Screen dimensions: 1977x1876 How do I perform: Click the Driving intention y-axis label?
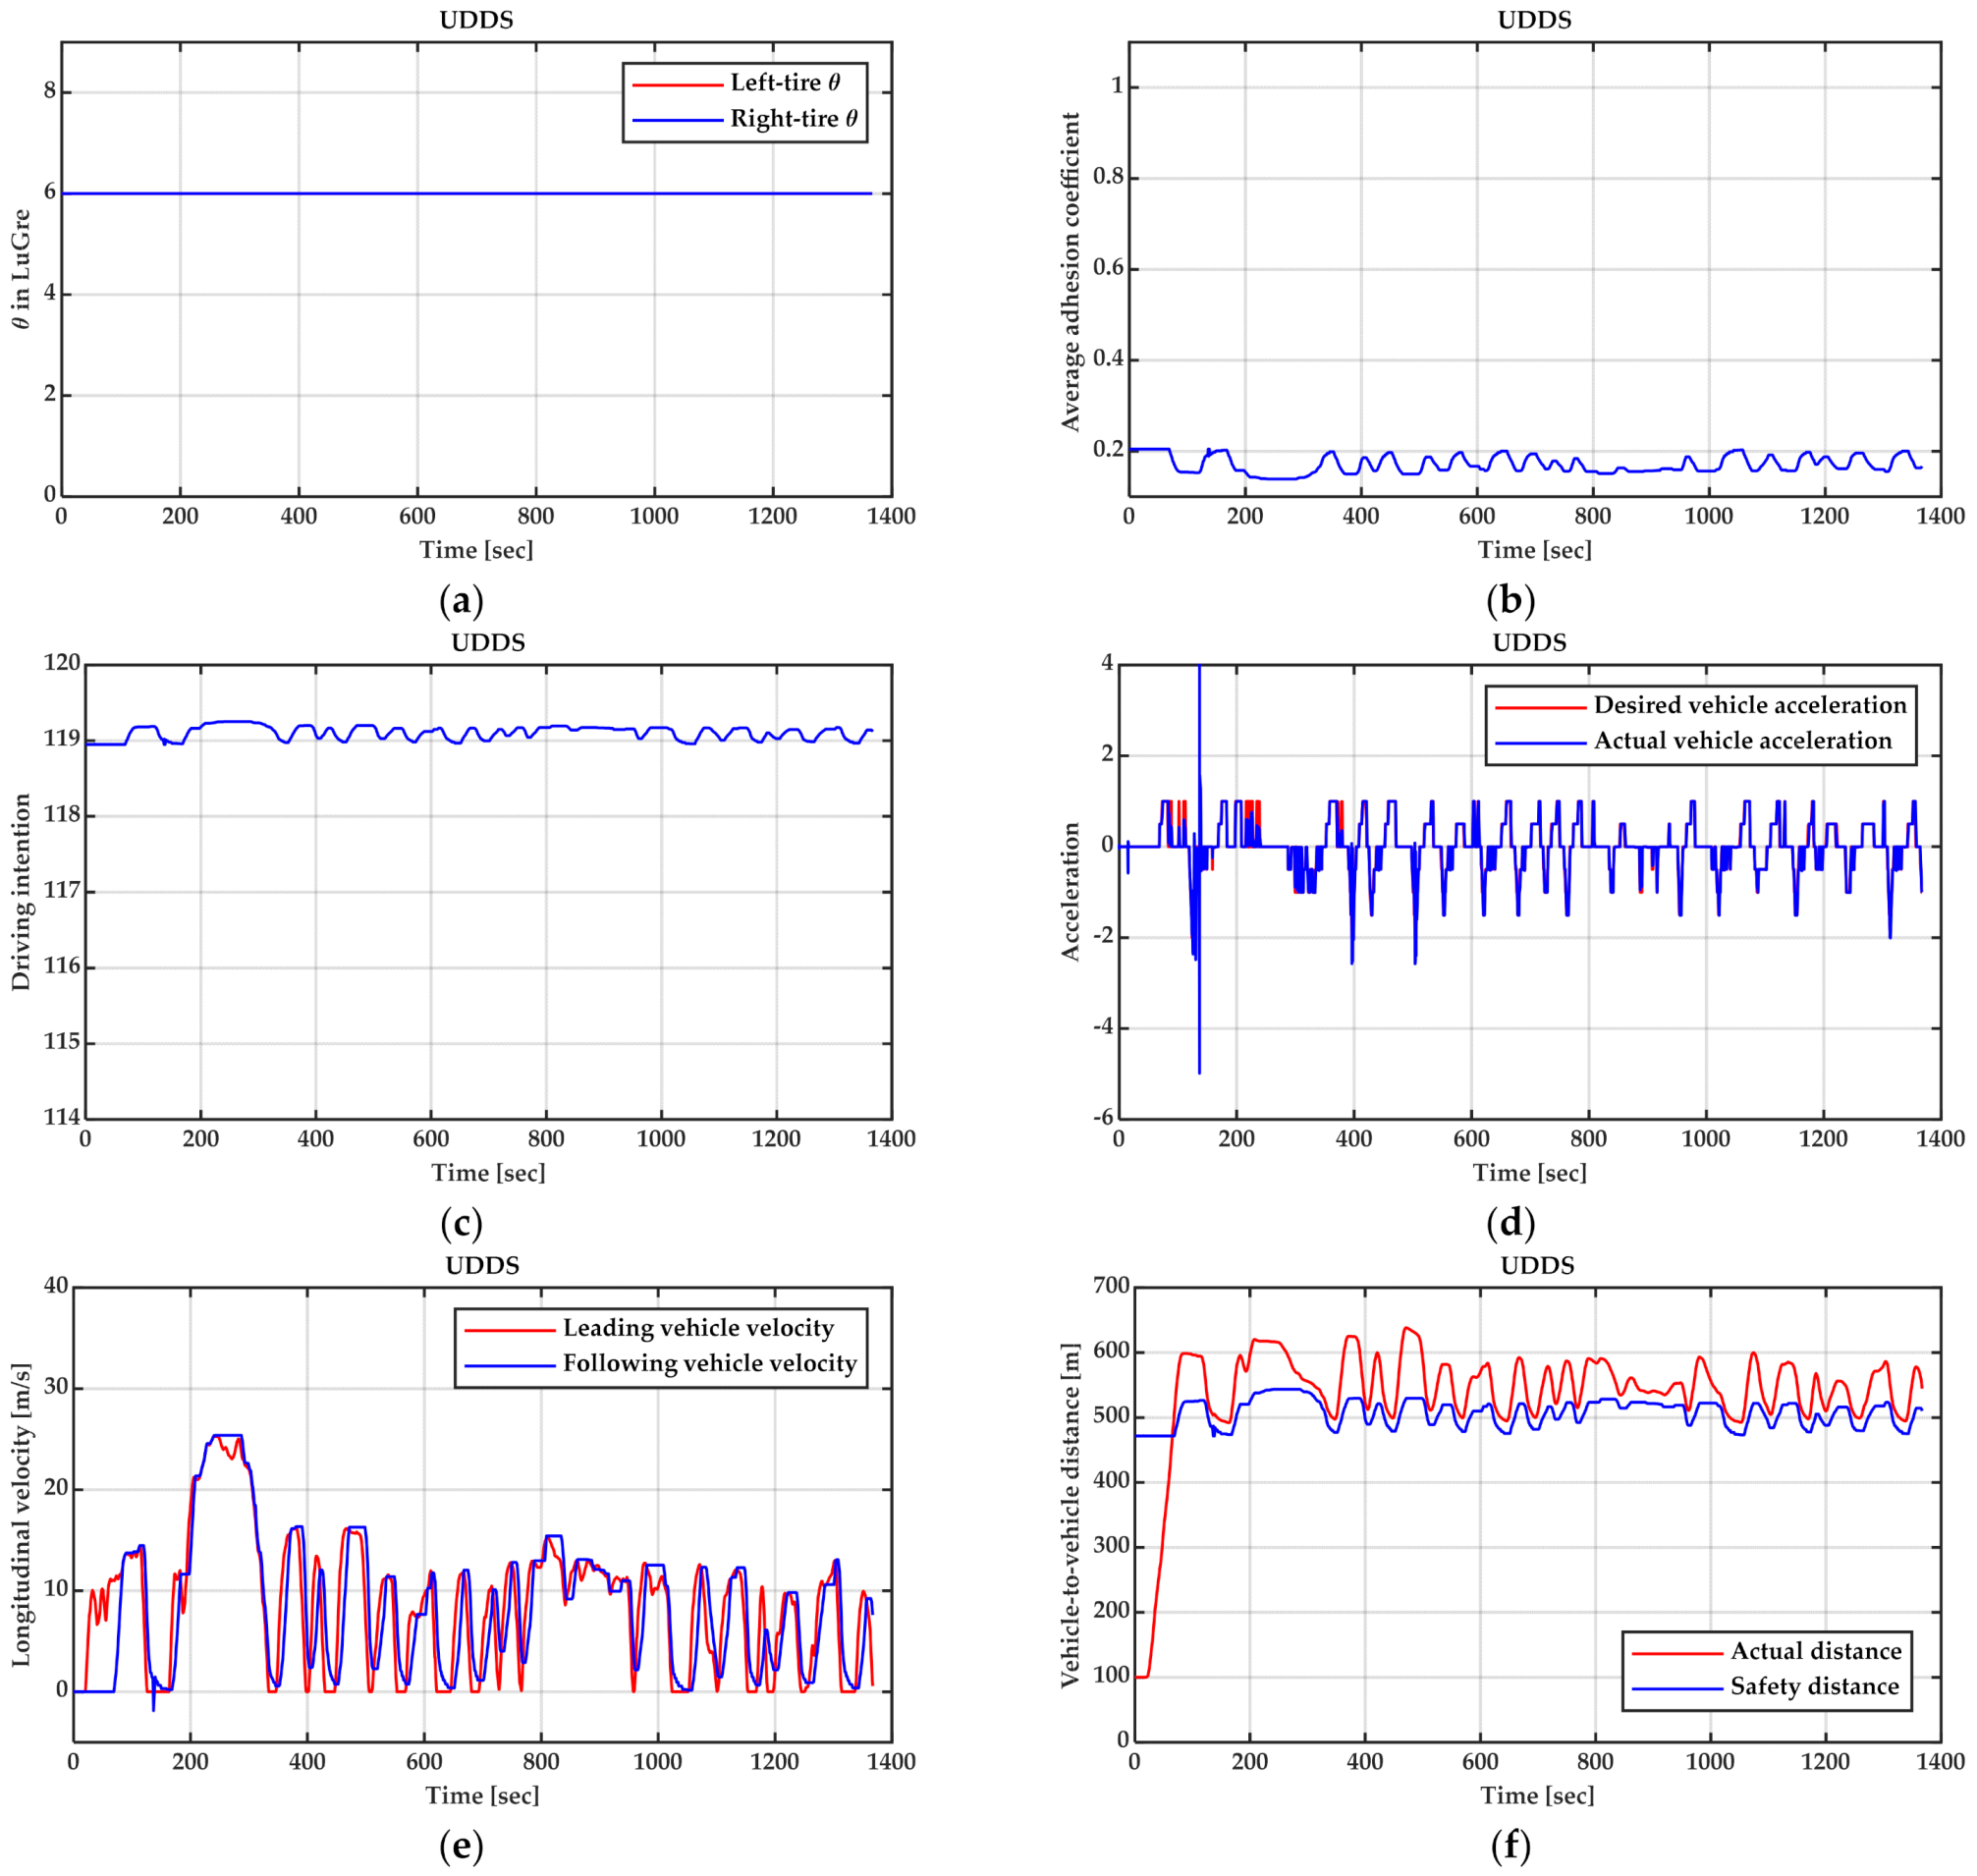(21, 892)
